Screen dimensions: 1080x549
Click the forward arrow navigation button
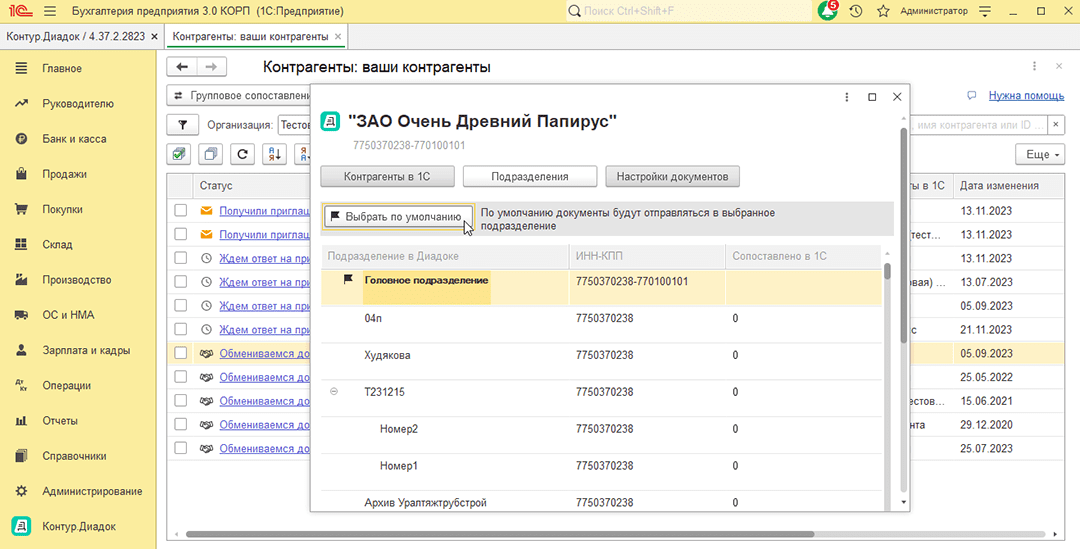pyautogui.click(x=211, y=67)
